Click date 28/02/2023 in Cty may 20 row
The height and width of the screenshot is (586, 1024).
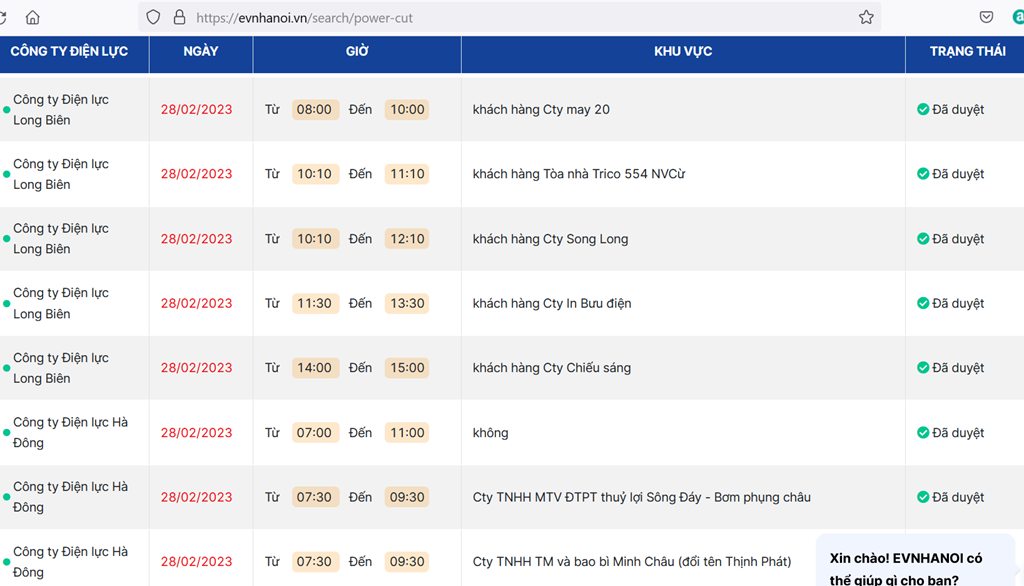pyautogui.click(x=197, y=110)
